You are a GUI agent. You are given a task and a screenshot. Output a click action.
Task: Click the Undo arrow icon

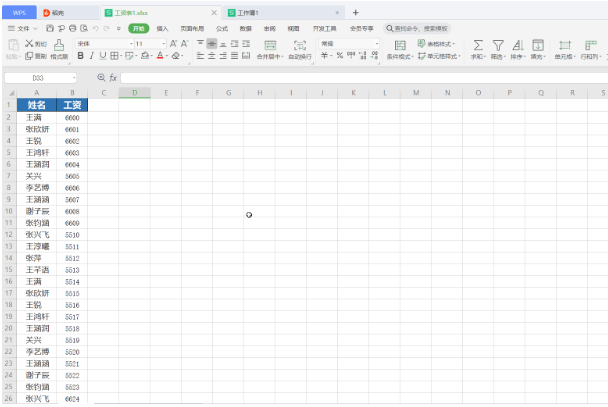click(x=95, y=28)
